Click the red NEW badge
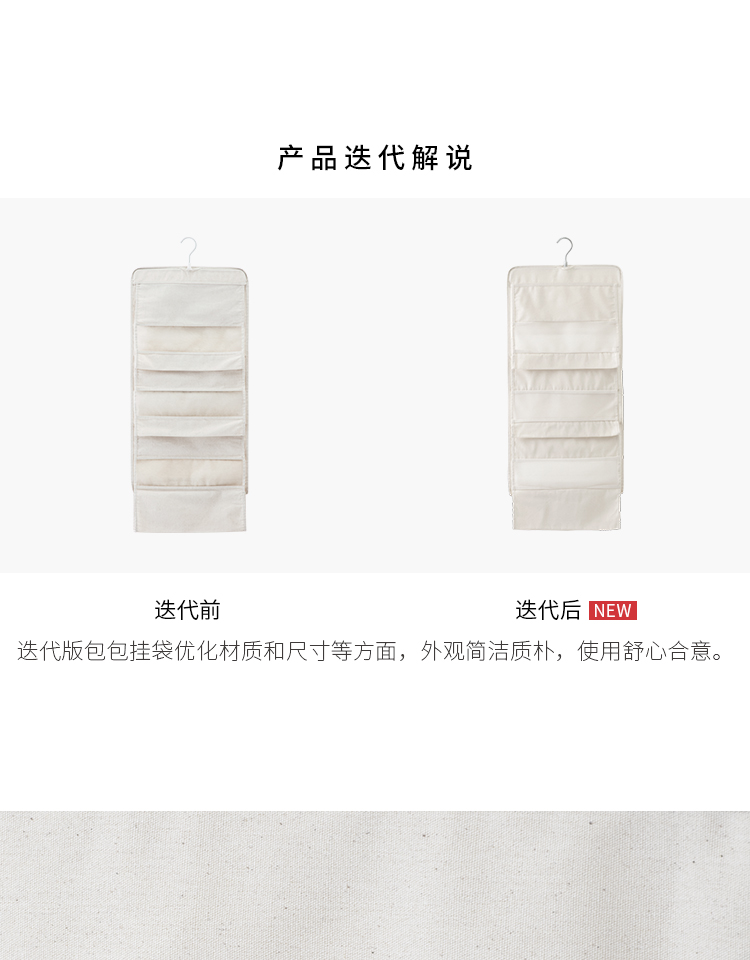 click(612, 610)
